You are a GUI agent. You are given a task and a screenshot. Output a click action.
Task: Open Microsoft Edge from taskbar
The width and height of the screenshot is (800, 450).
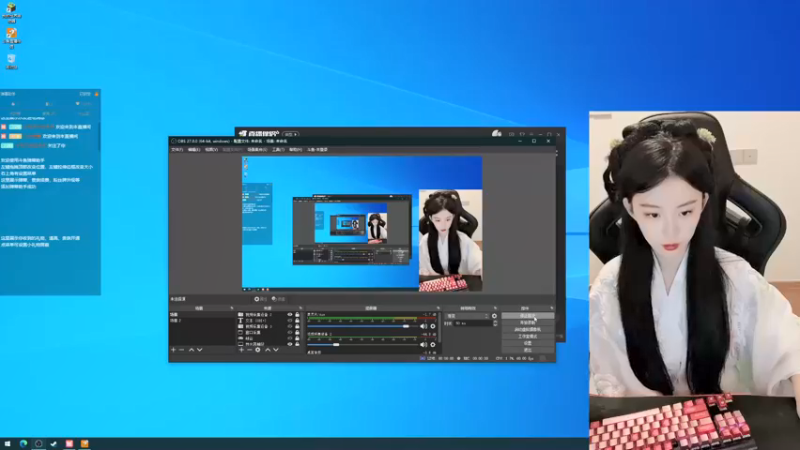(x=23, y=444)
